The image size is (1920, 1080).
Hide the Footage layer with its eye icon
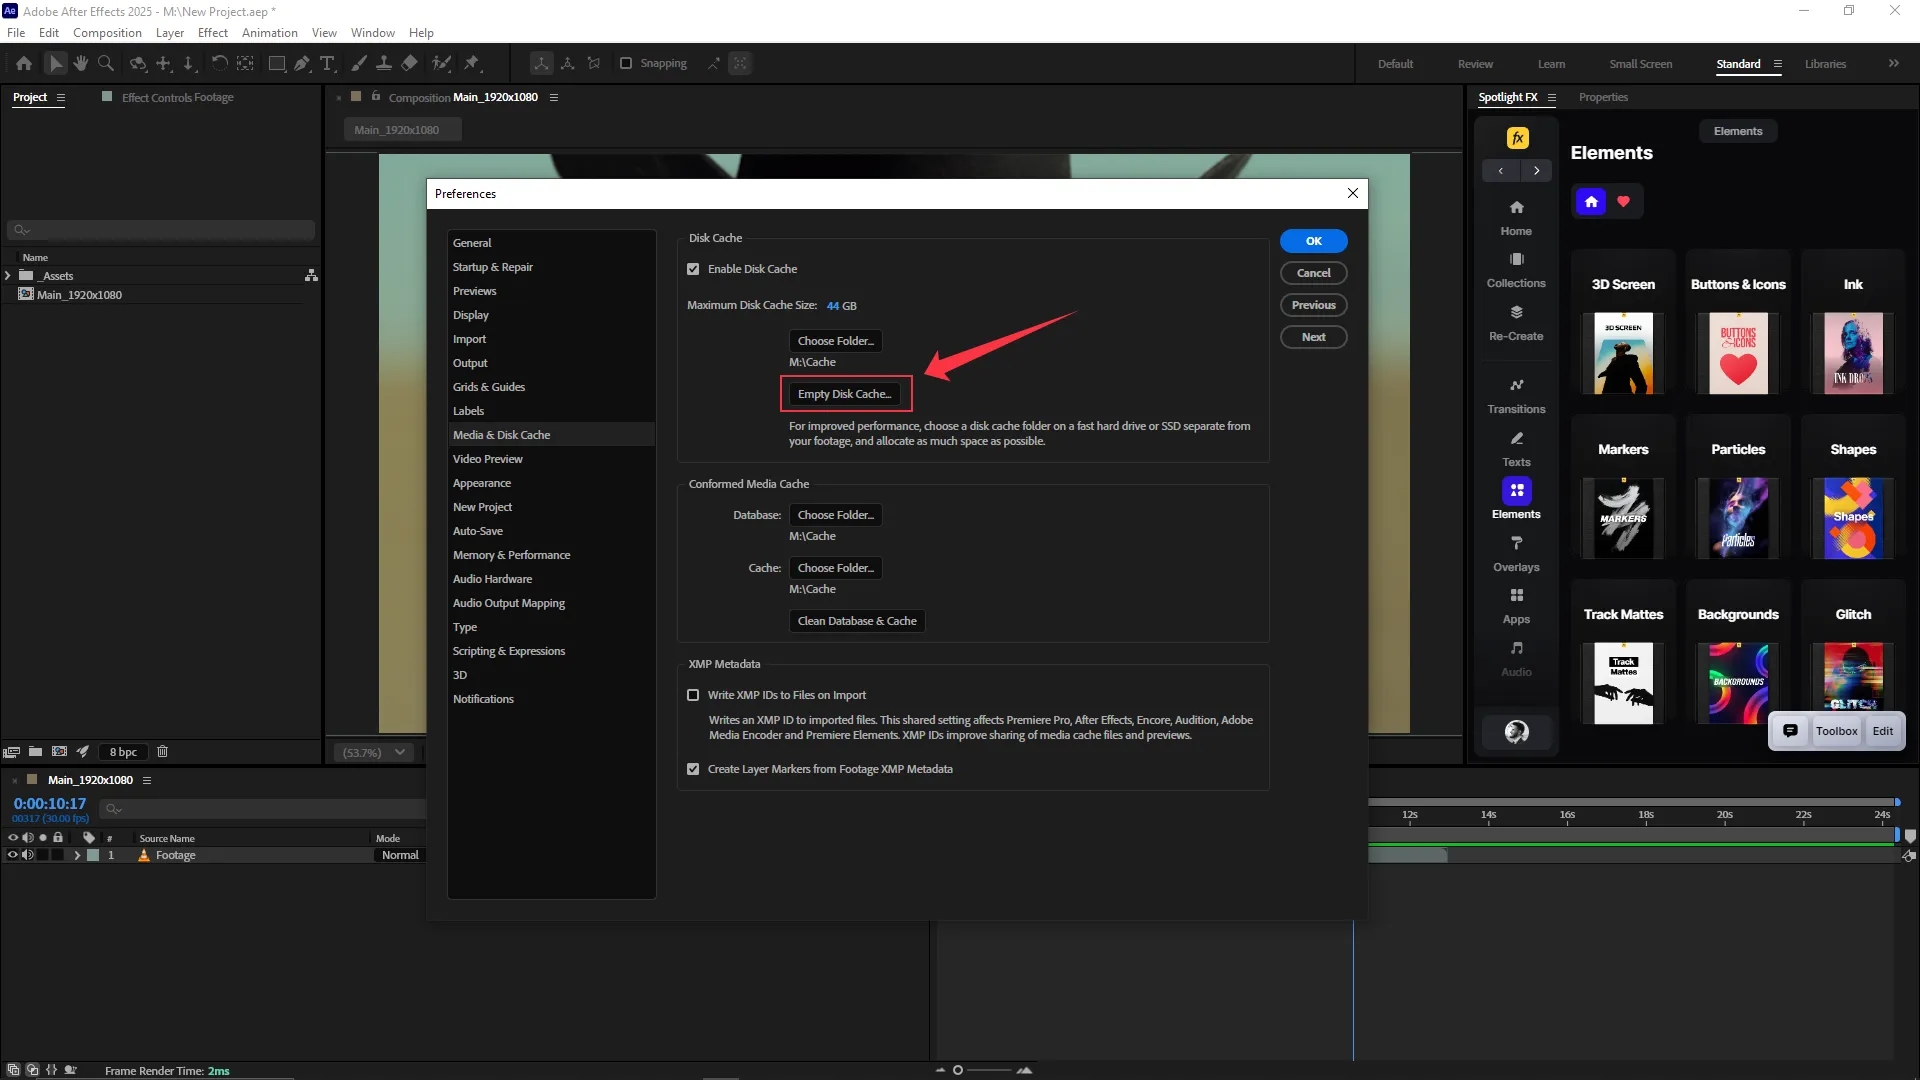pos(13,855)
